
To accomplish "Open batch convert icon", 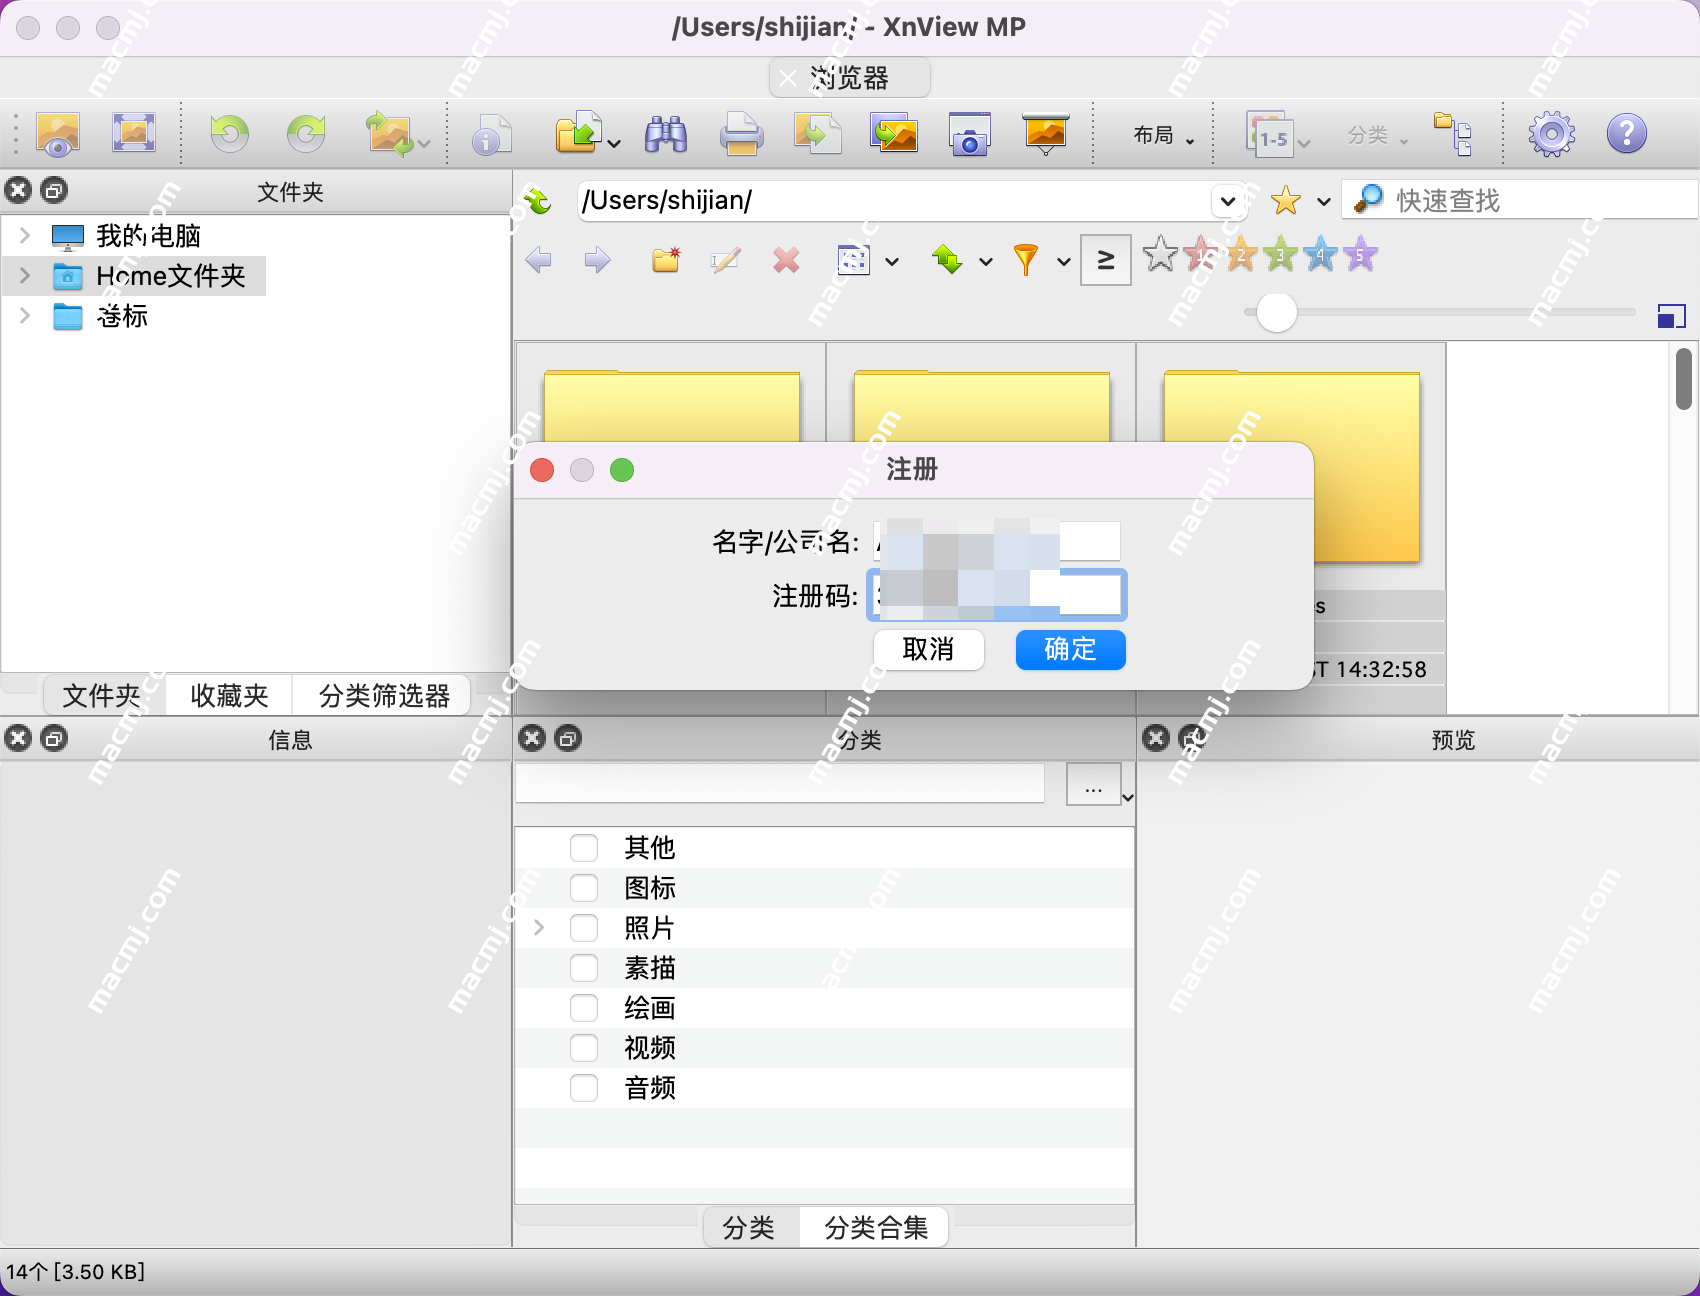I will pyautogui.click(x=817, y=133).
